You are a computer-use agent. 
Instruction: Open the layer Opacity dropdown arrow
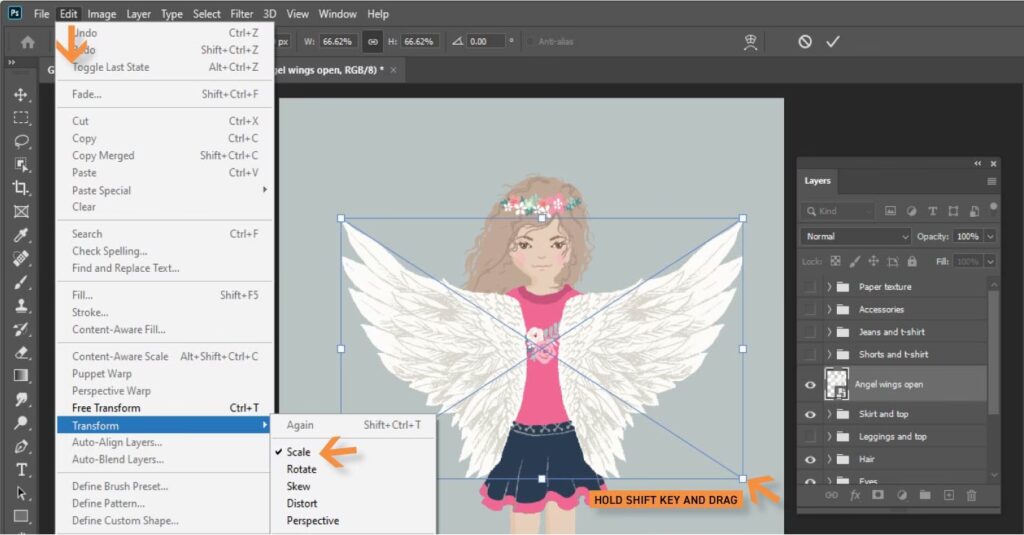click(x=990, y=237)
